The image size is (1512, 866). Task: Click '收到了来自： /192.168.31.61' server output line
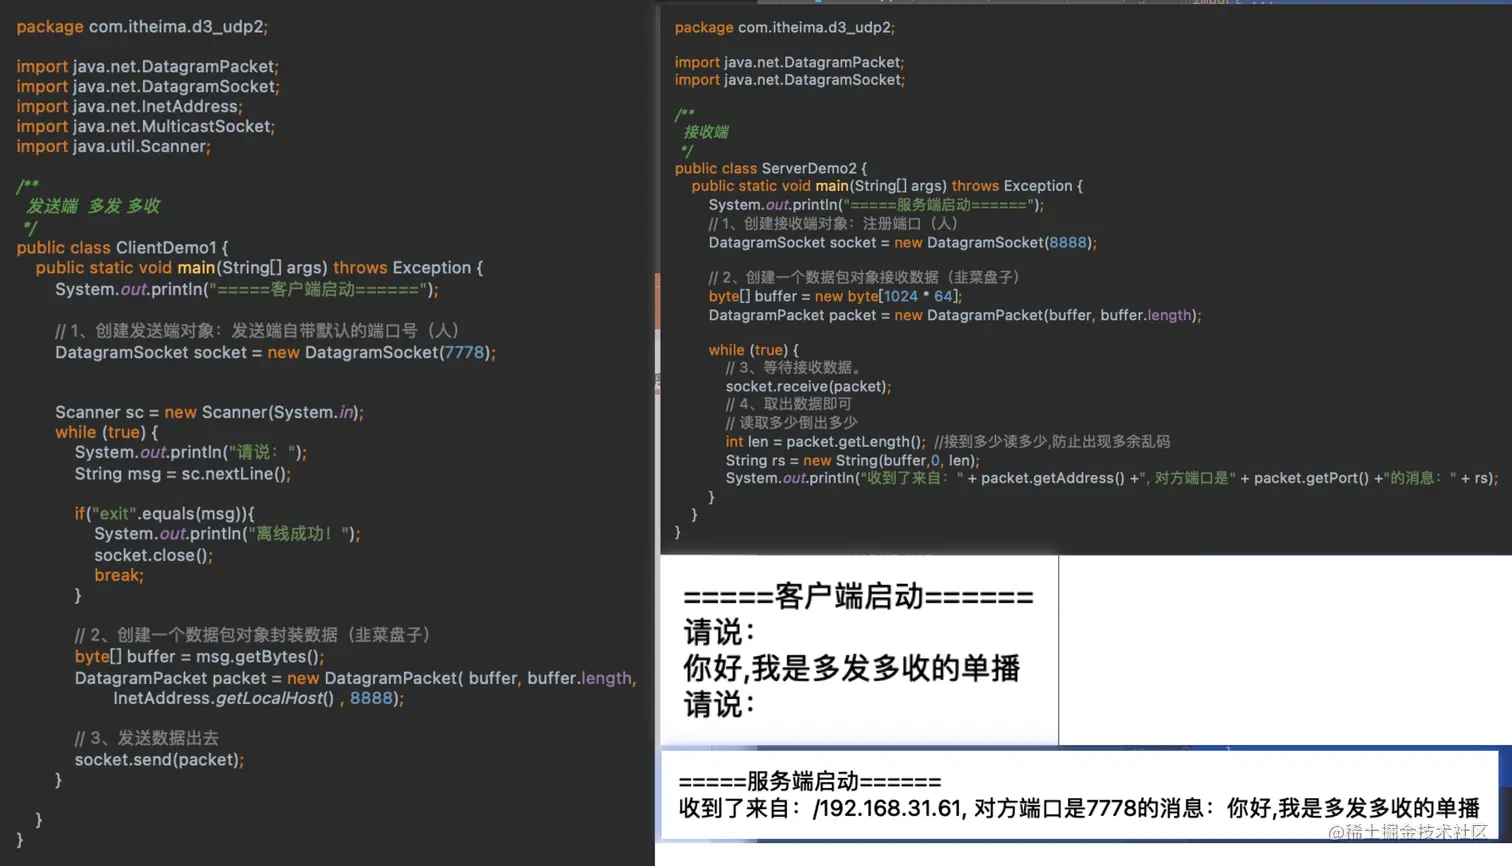click(1079, 808)
